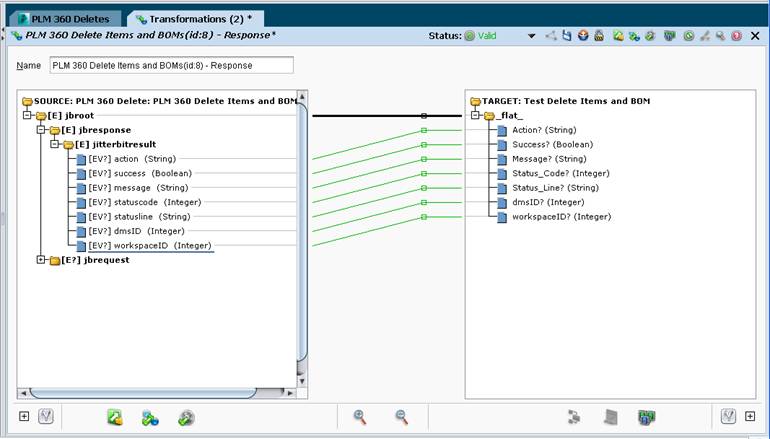The image size is (770, 439).
Task: Click the bottom-left green document icon
Action: 115,417
